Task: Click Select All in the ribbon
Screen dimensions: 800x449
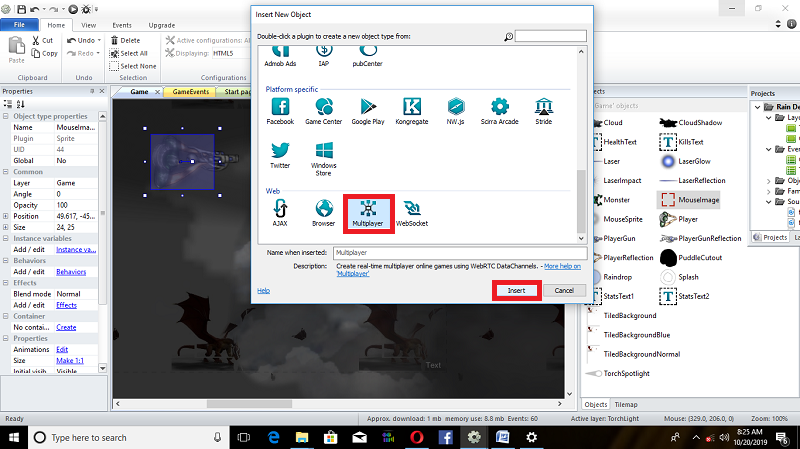Action: 129,53
